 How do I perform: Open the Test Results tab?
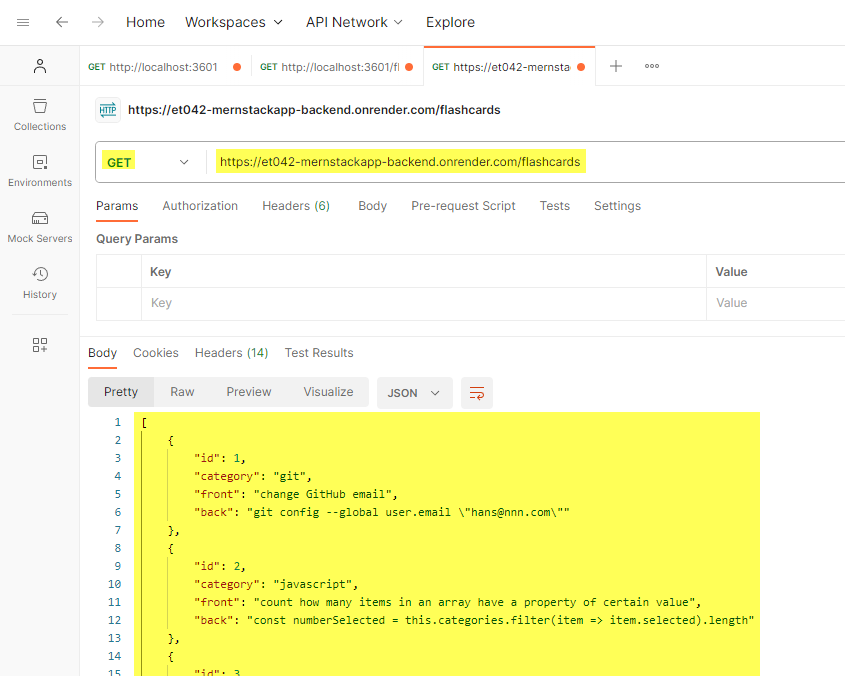[x=319, y=353]
